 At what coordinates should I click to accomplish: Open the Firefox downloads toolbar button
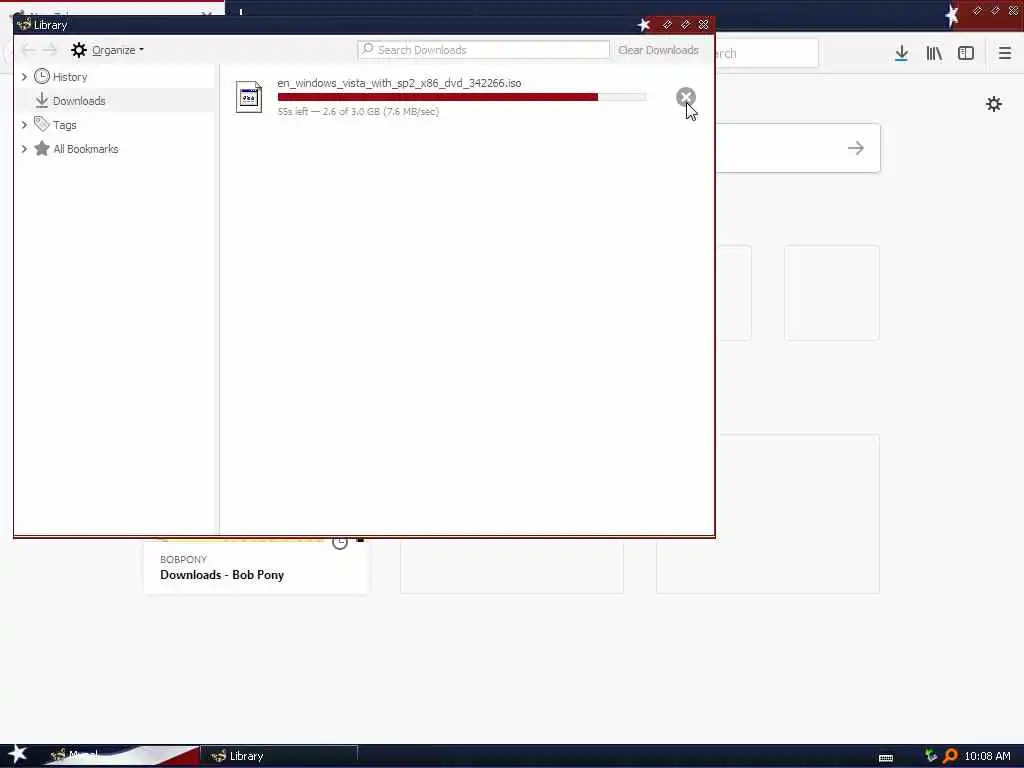pos(901,53)
